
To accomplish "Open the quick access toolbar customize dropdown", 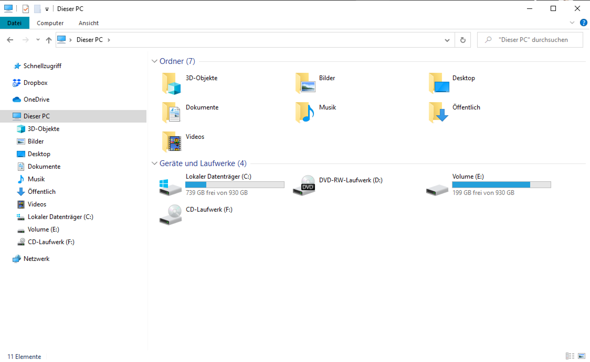I will point(47,9).
